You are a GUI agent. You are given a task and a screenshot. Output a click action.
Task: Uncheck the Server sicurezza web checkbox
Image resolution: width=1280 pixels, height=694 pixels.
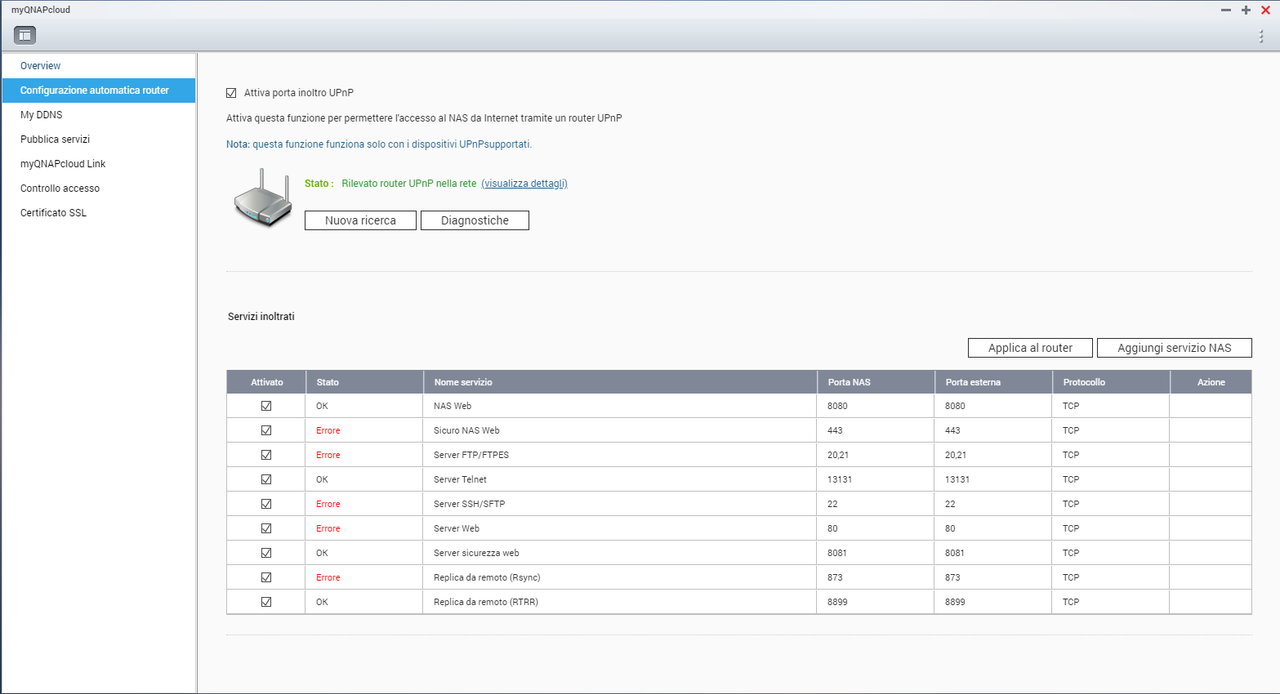click(266, 553)
